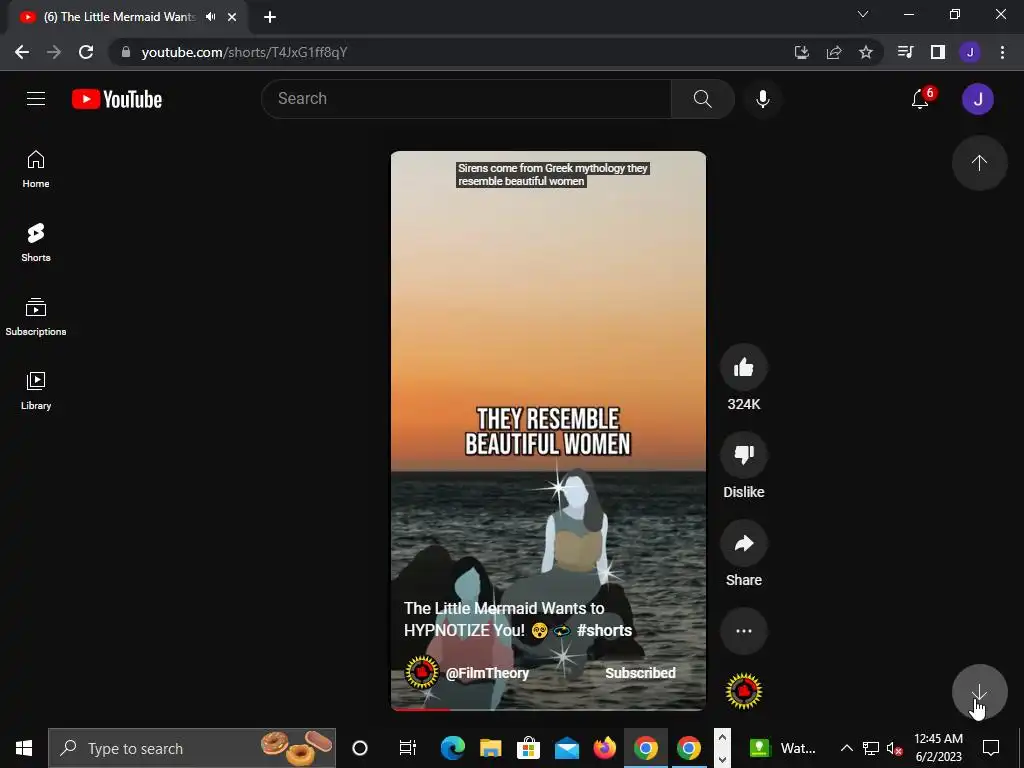Go to the next short with the down arrow

point(979,692)
